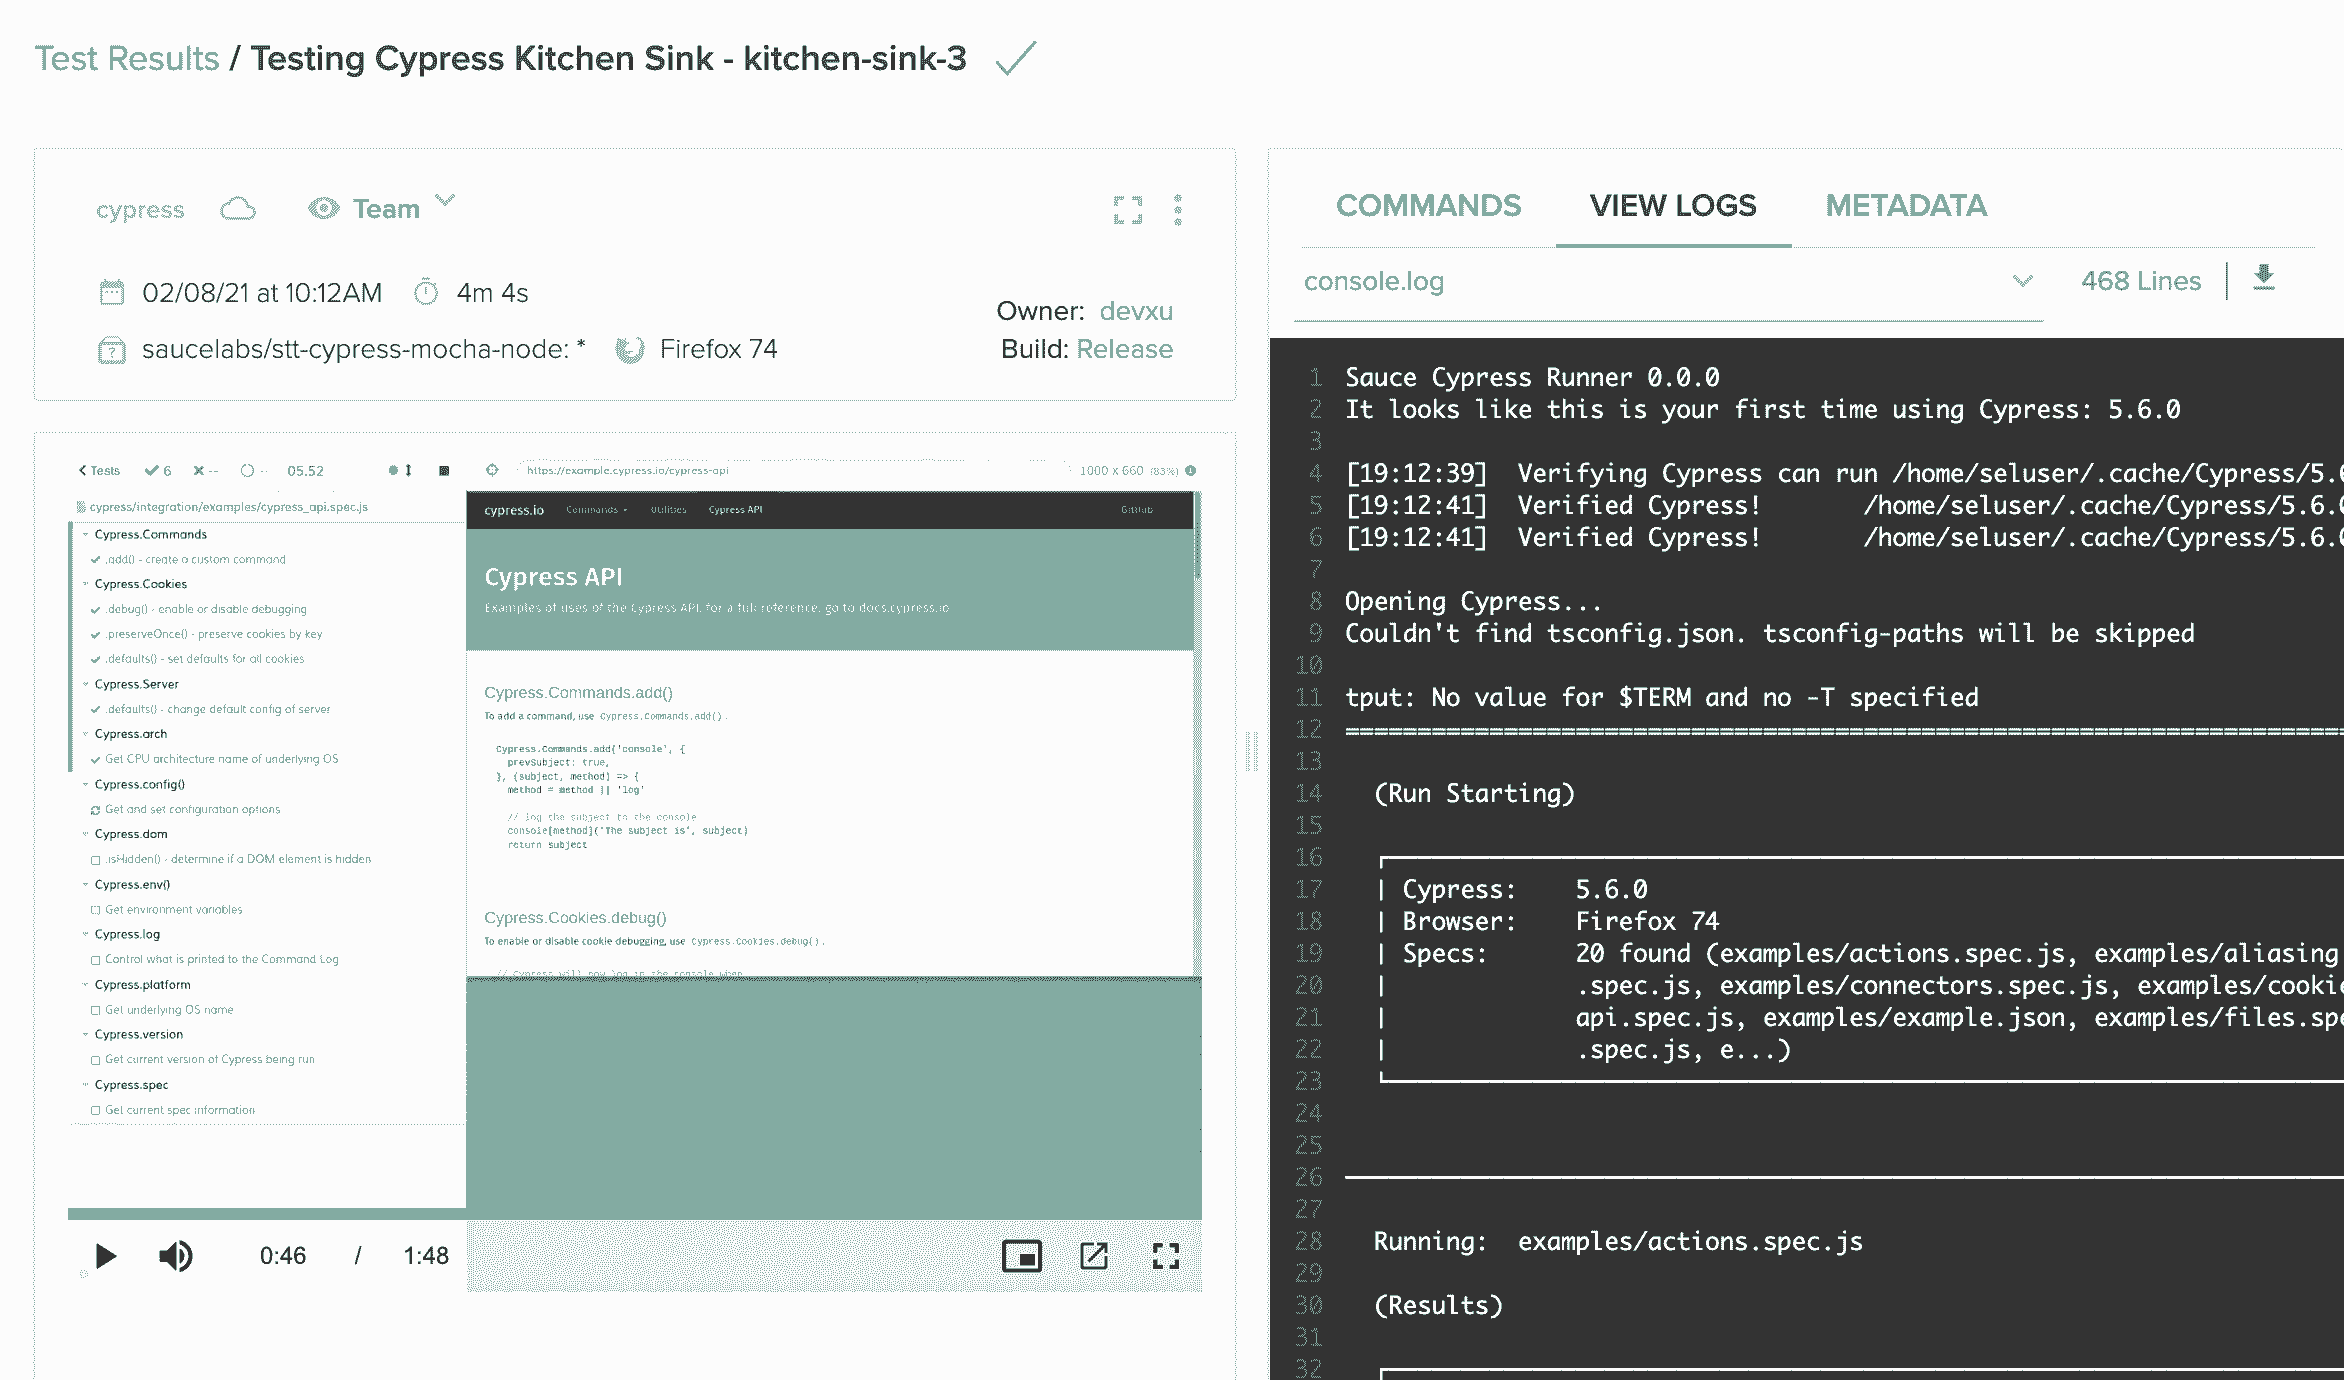
Task: Enter fullscreen video mode
Action: 1166,1256
